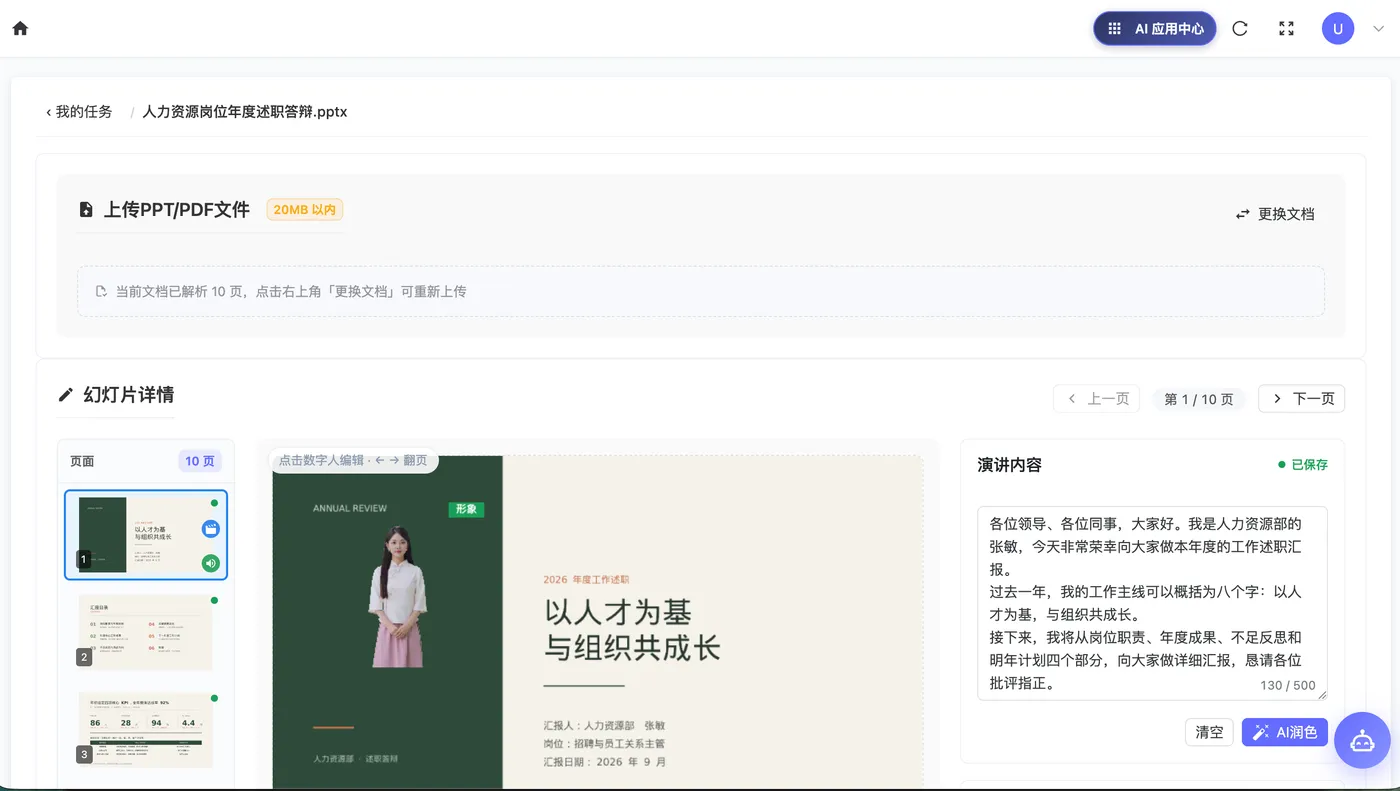Click the green 形象 tag on the slide
Viewport: 1400px width, 791px height.
coord(466,509)
